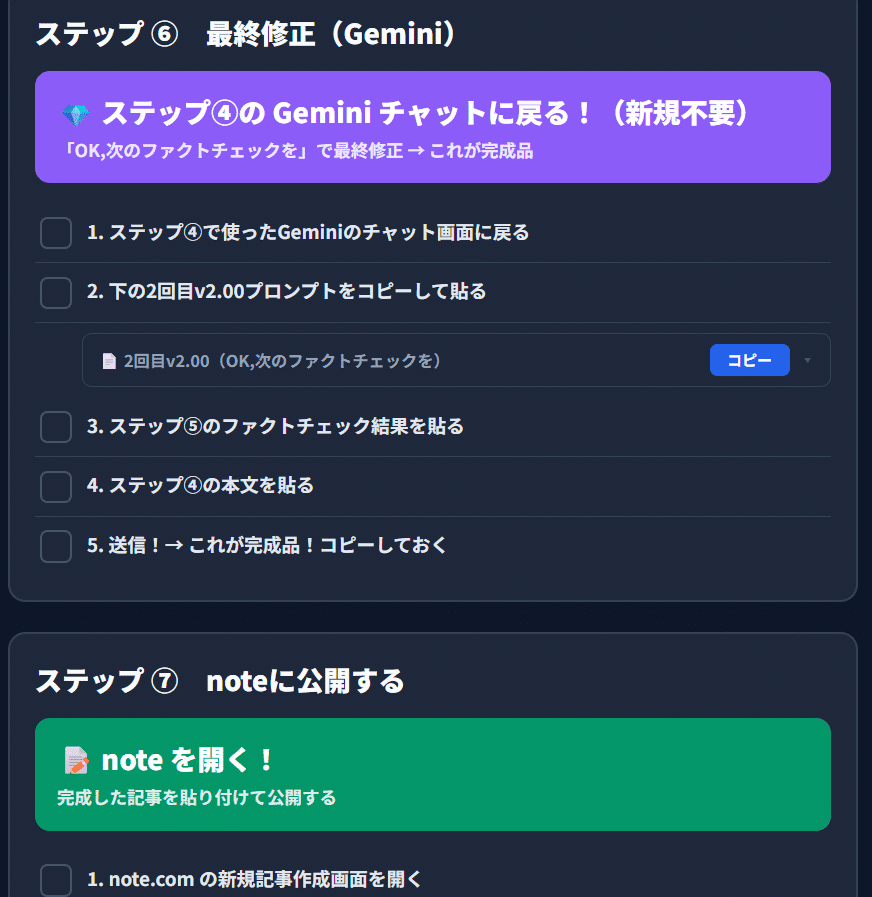872x897 pixels.
Task: Mark 送信!これが完成品 step as done
Action: tap(56, 546)
